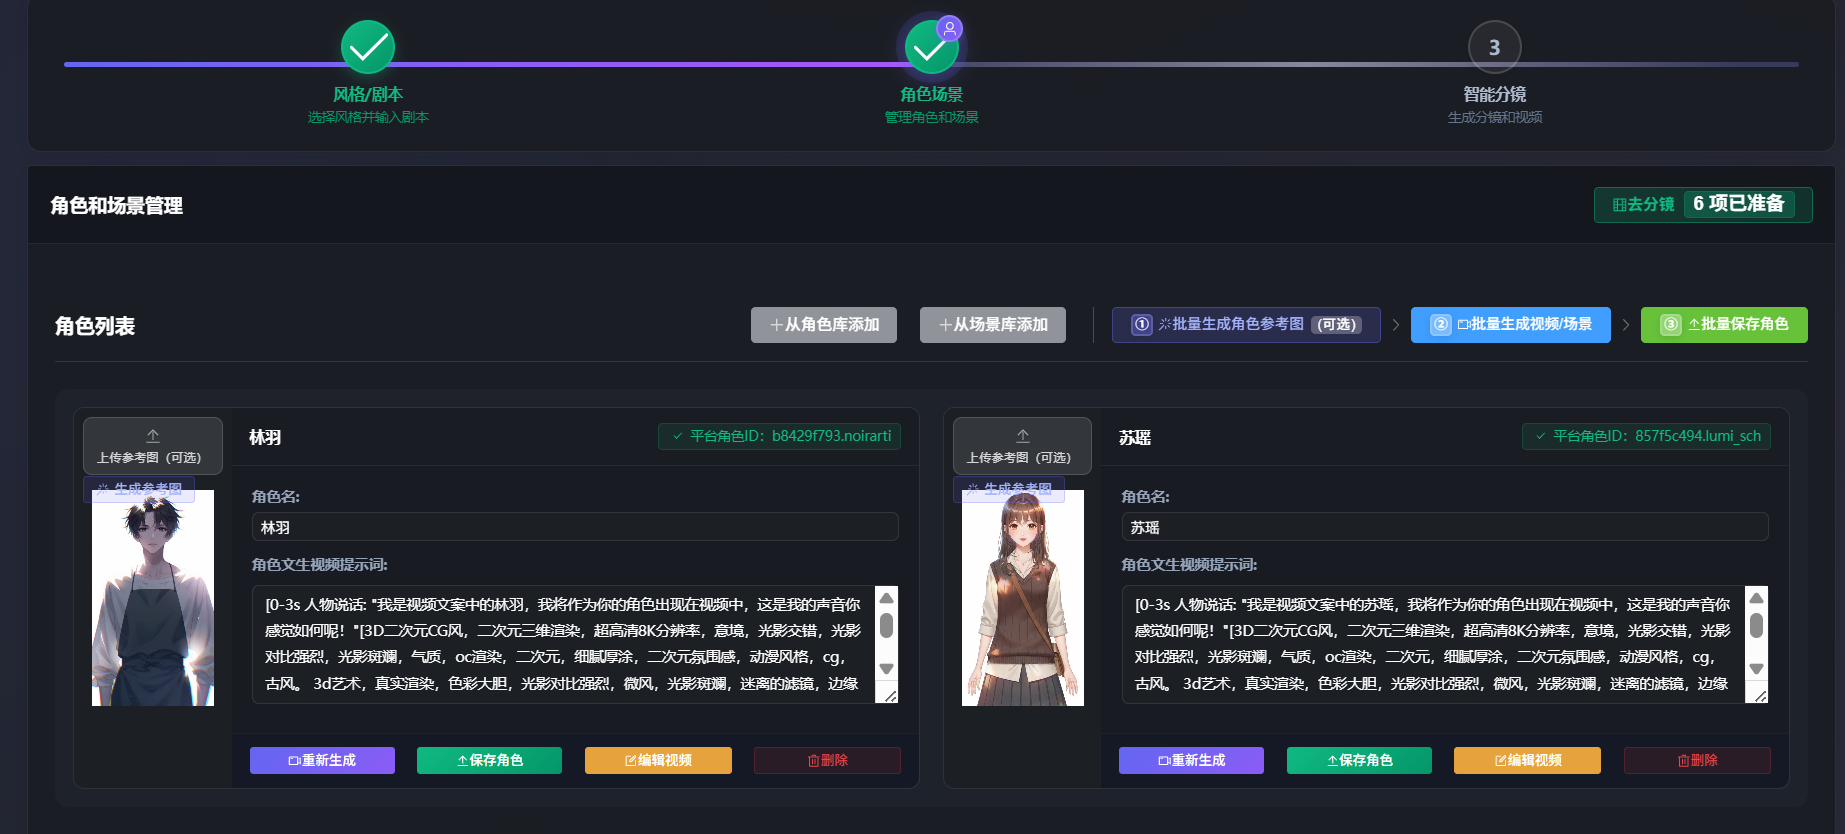Click 生成参考图 for 林羽
Screen dimensions: 1845x834
(139, 489)
